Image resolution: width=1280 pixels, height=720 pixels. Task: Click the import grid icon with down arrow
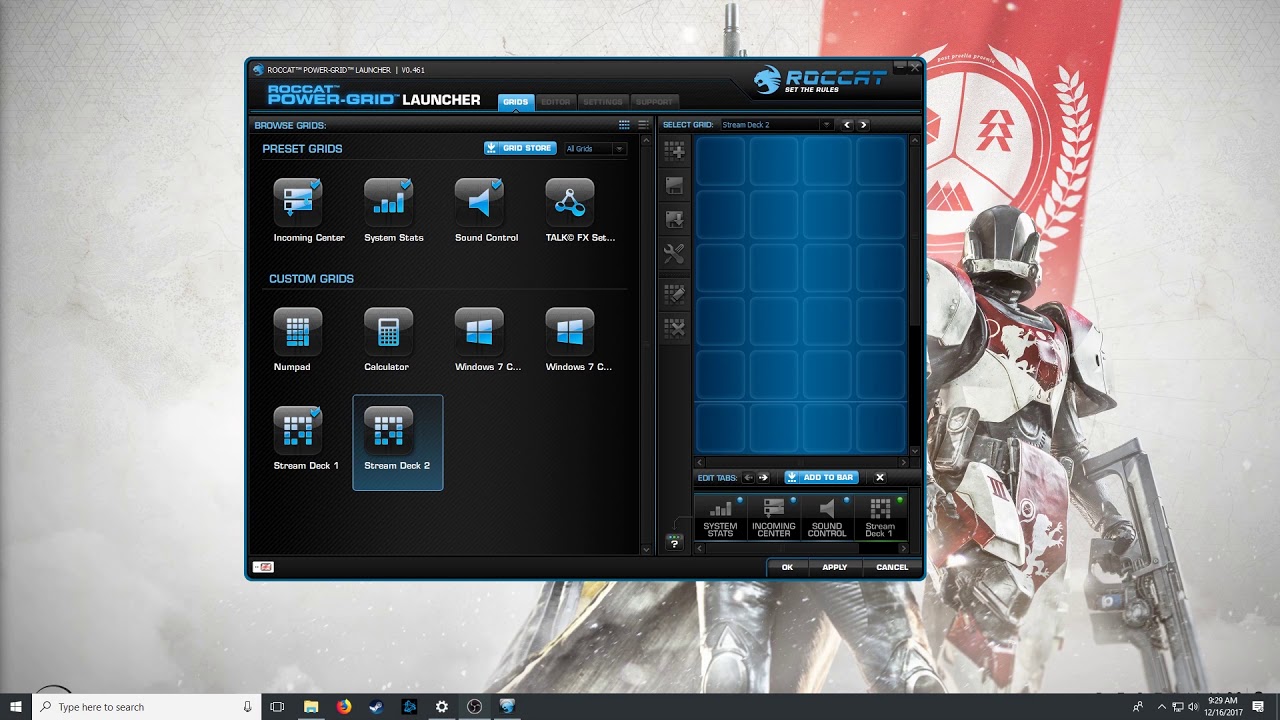point(675,219)
